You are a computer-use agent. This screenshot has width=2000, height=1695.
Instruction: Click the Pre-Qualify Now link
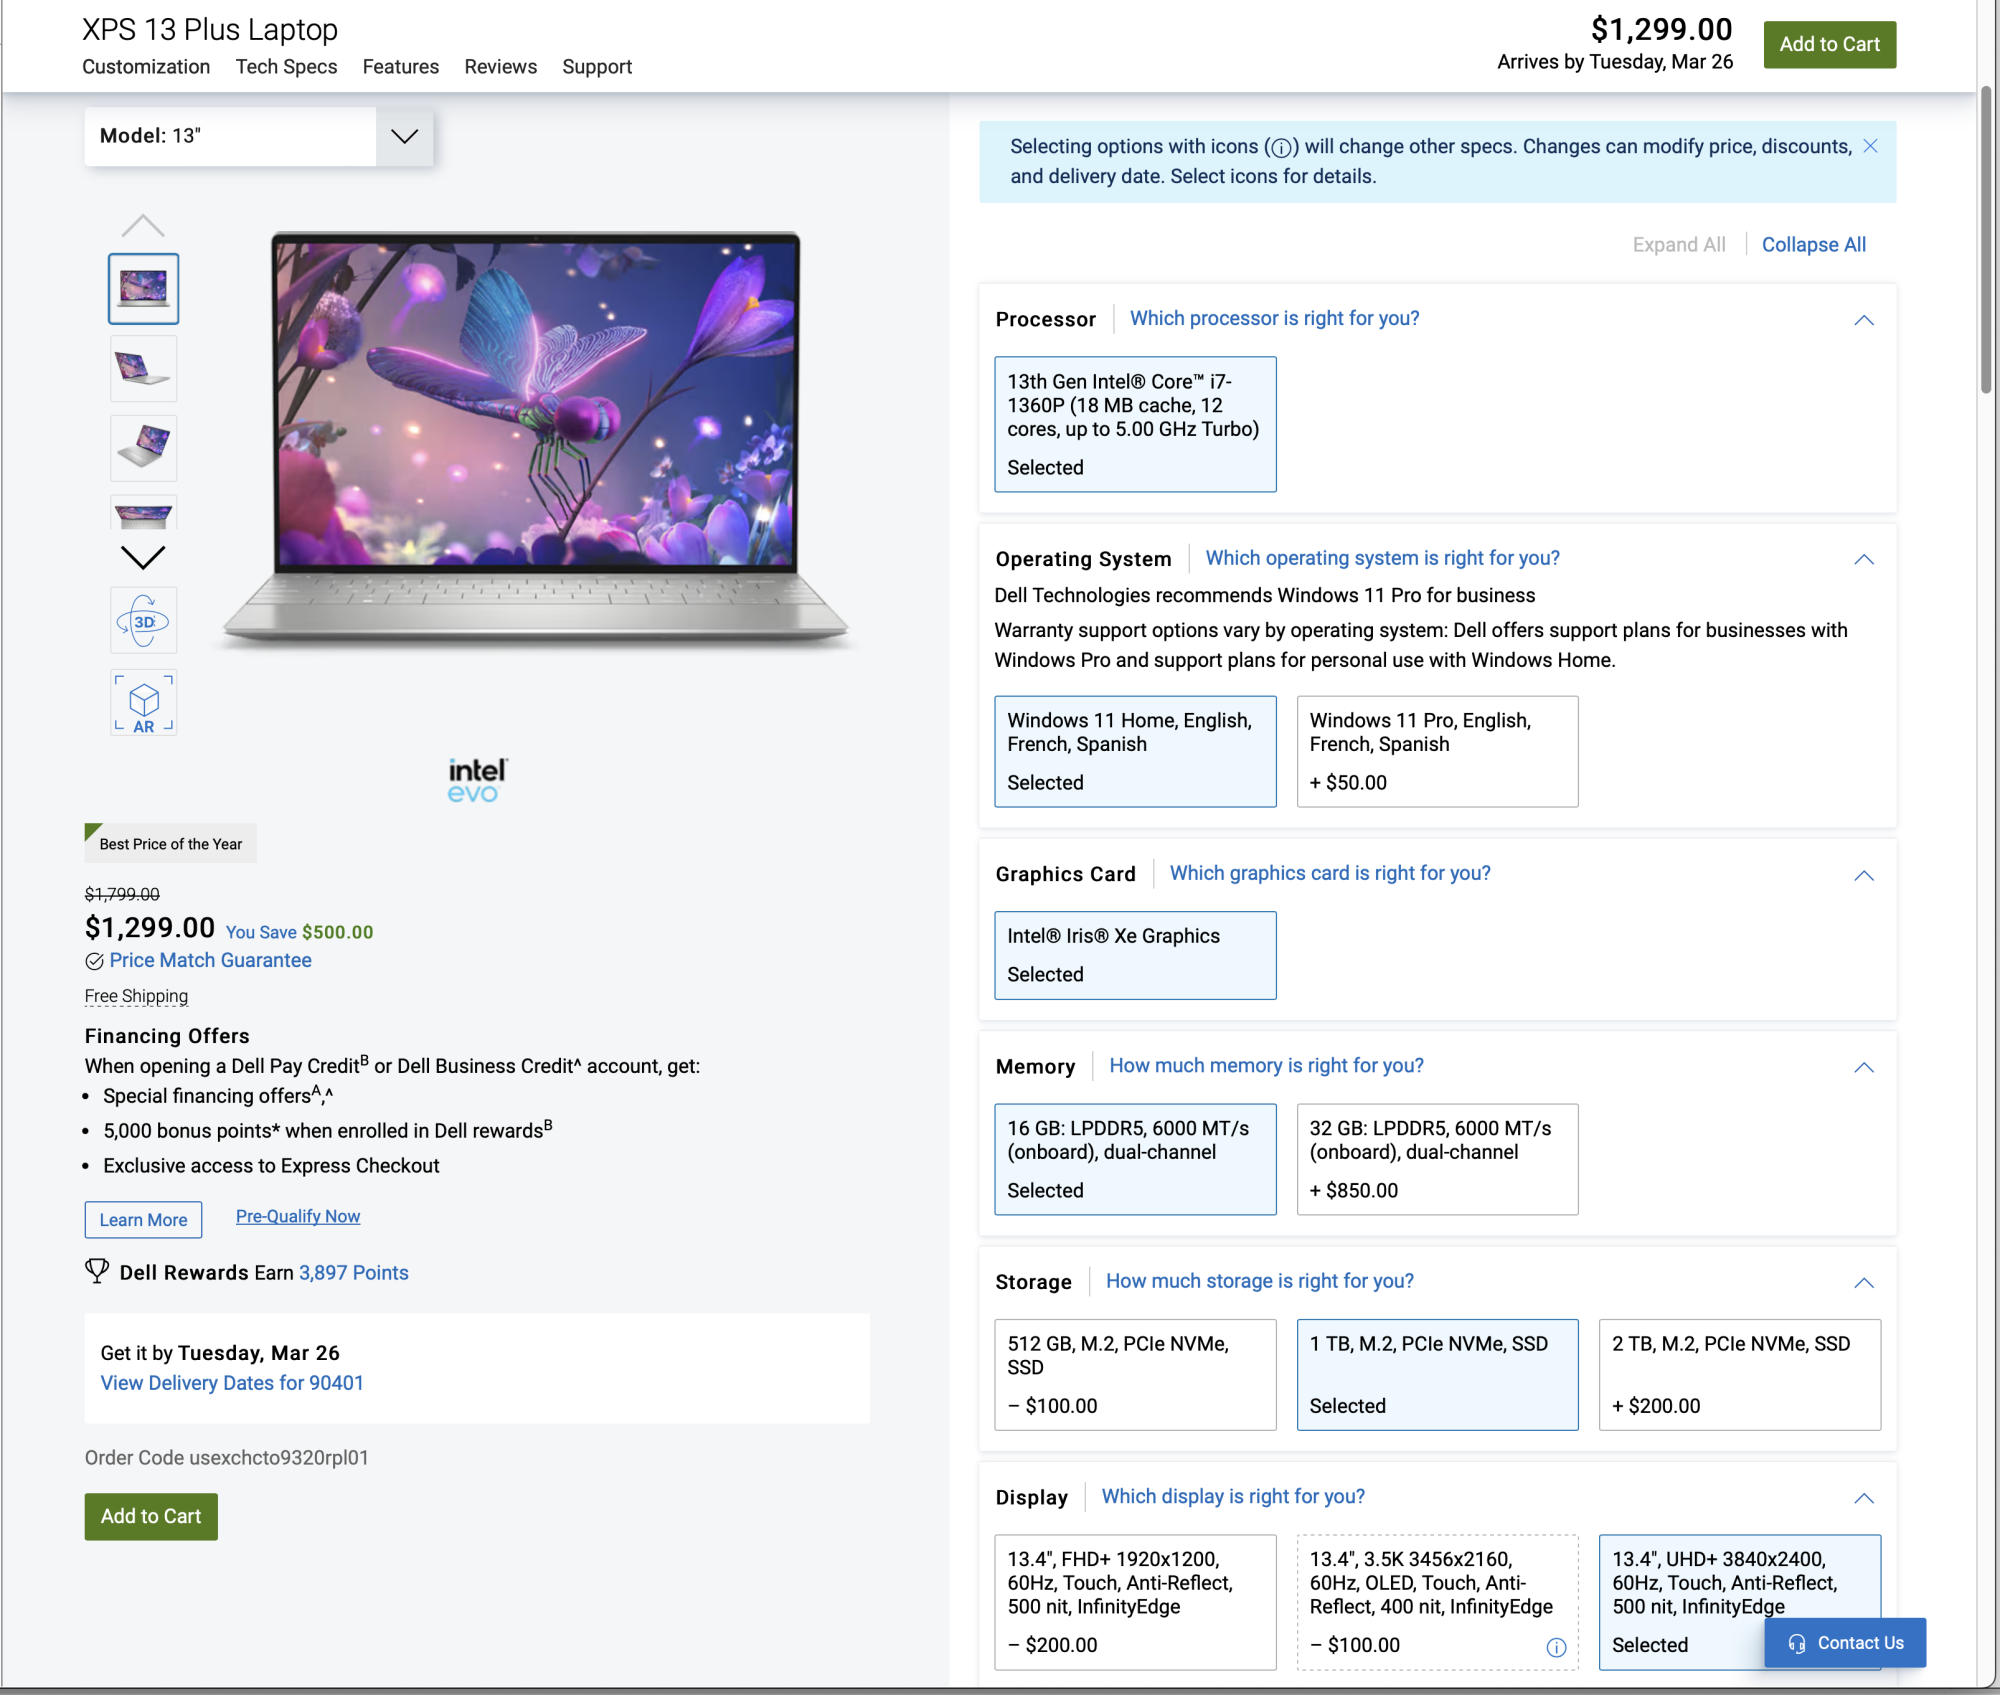298,1216
